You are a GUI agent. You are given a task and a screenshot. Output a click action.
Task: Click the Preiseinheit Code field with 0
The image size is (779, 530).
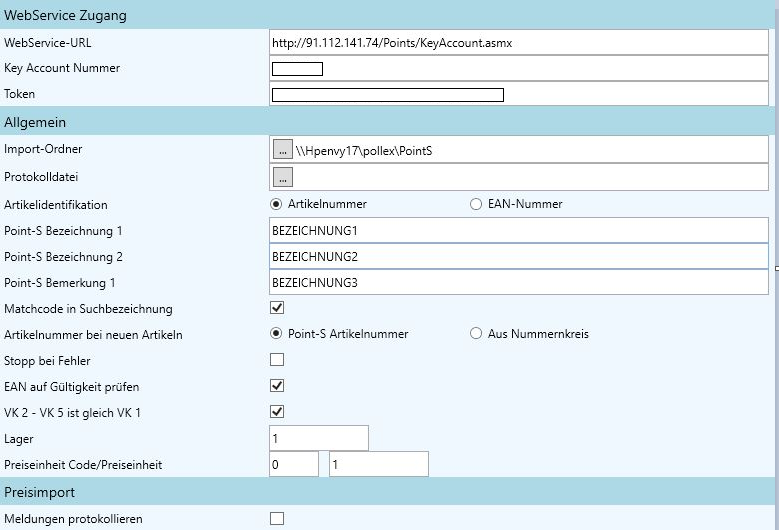293,464
